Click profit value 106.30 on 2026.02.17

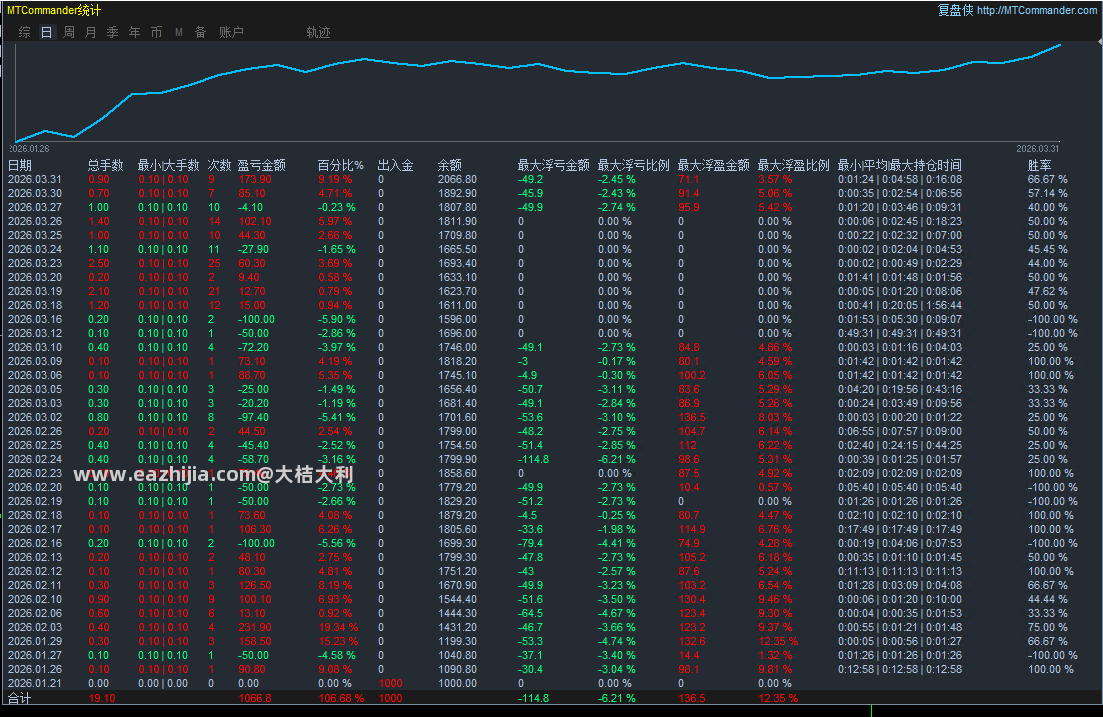[255, 530]
